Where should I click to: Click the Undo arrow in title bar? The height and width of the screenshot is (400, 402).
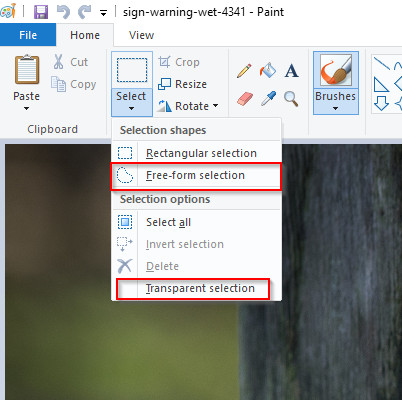pos(63,12)
